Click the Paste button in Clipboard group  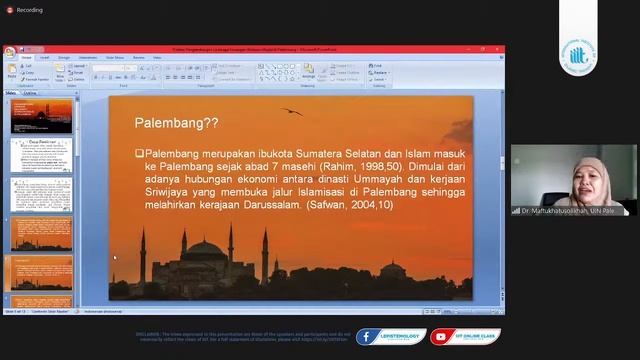coord(12,71)
